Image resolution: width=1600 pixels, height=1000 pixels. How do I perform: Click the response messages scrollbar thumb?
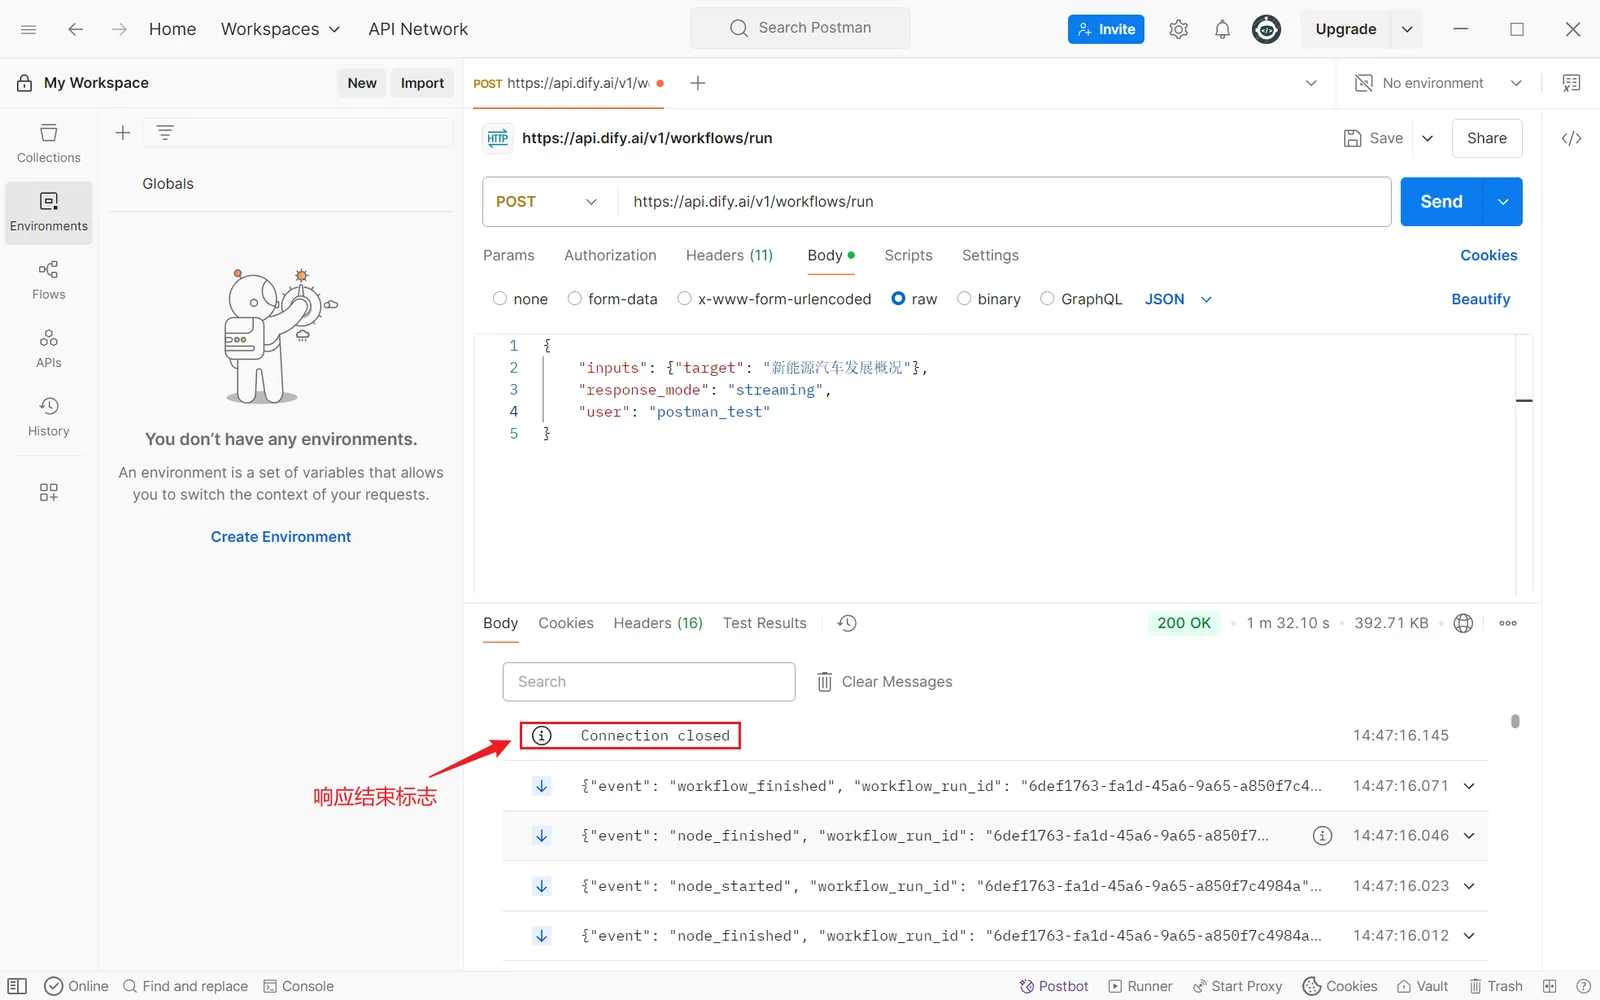[x=1515, y=721]
